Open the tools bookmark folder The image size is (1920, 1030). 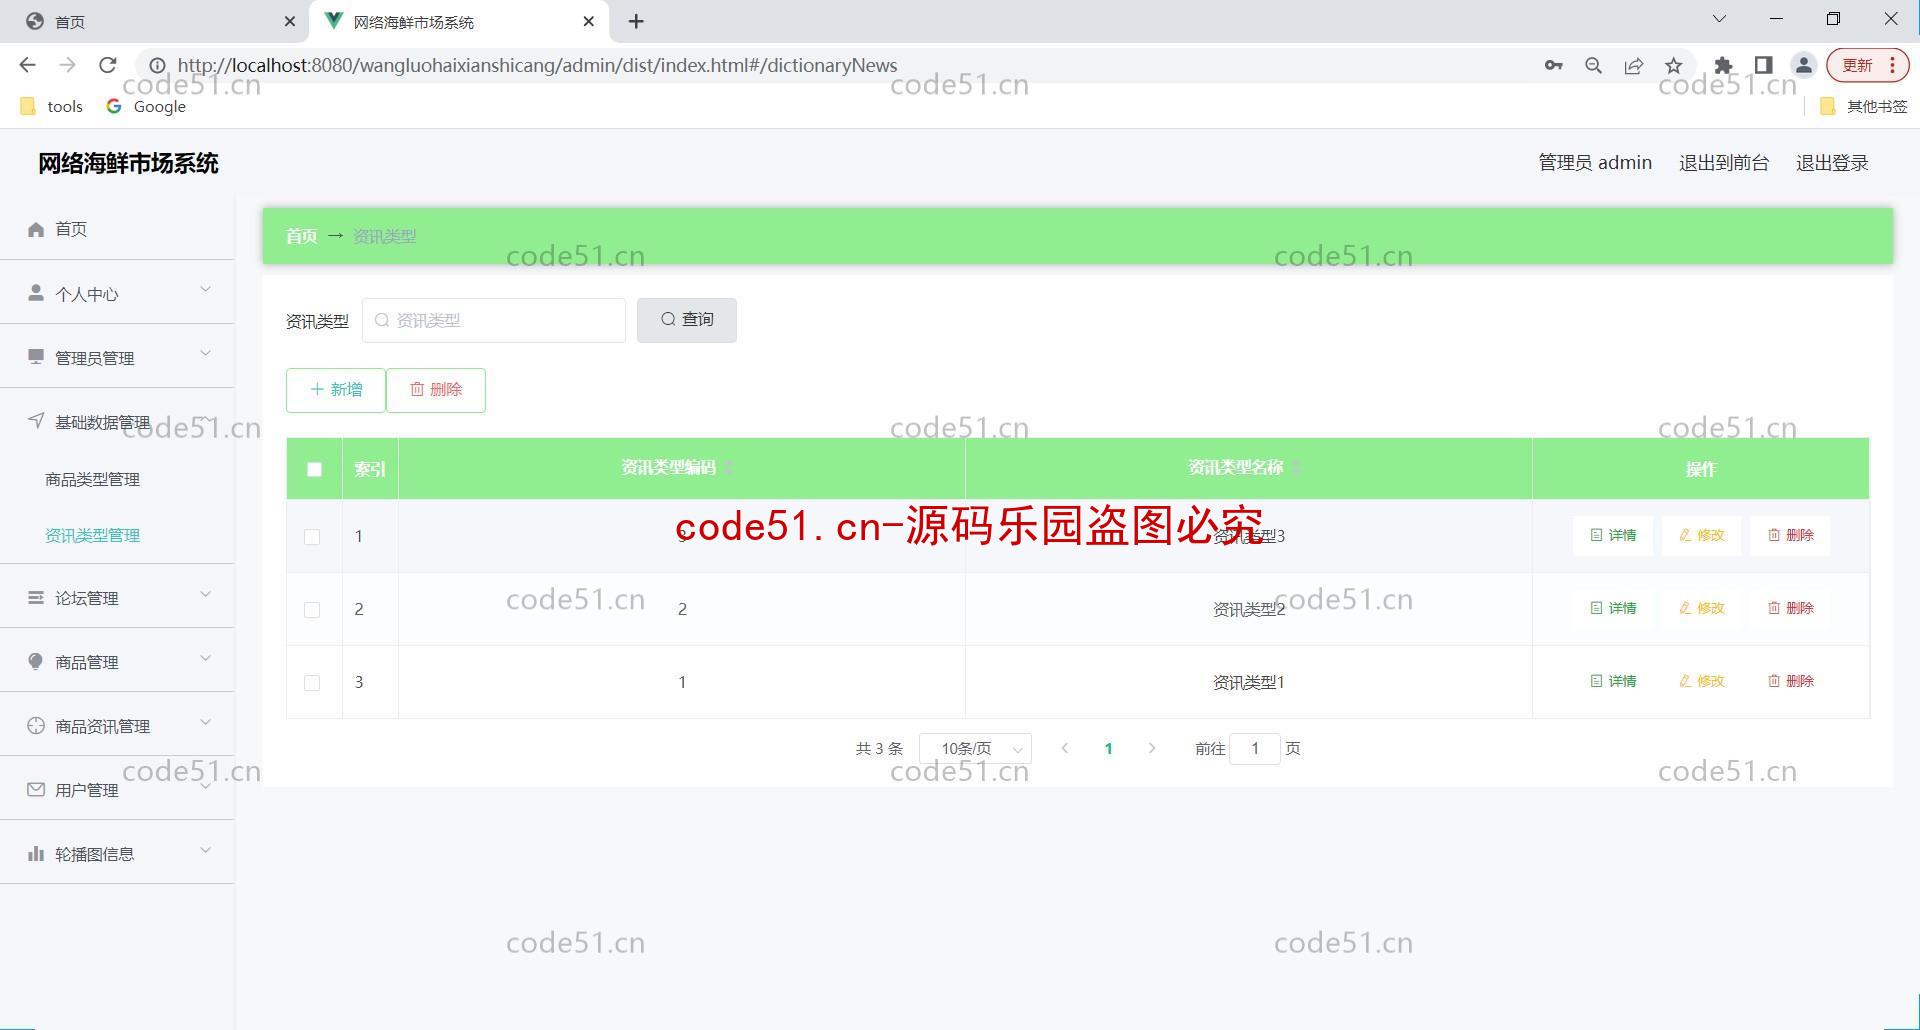point(52,106)
